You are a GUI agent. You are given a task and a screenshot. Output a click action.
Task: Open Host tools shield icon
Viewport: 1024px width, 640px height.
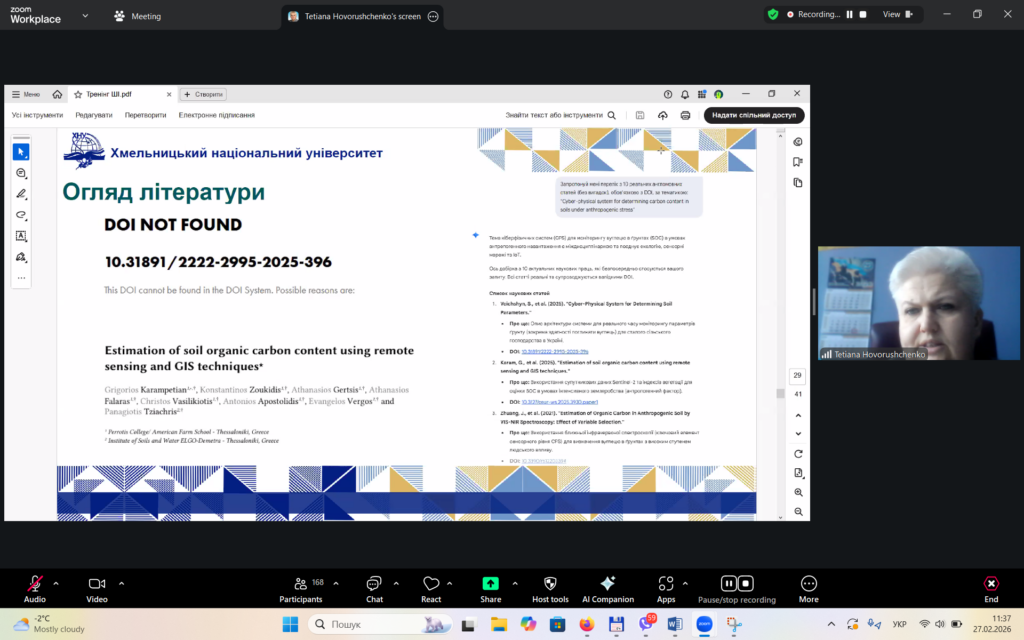click(549, 584)
